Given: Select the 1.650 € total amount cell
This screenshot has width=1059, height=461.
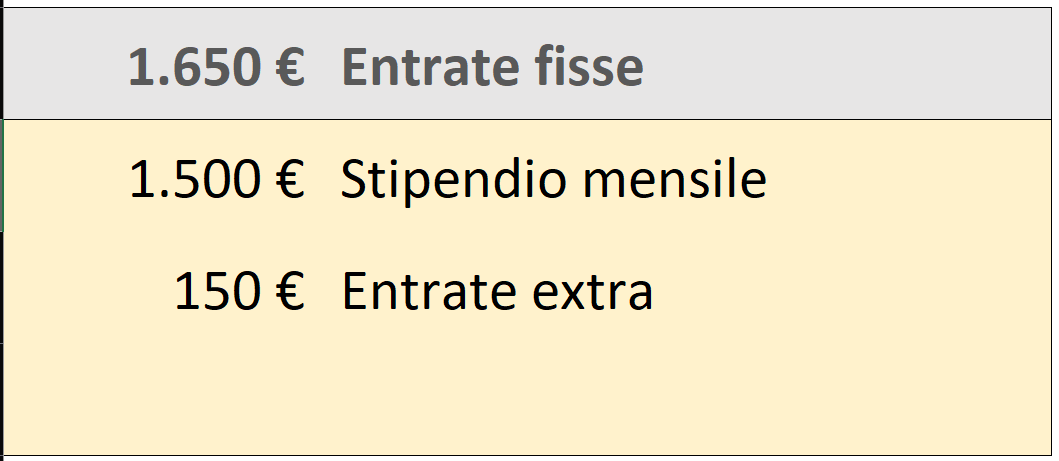Looking at the screenshot, I should (x=215, y=67).
